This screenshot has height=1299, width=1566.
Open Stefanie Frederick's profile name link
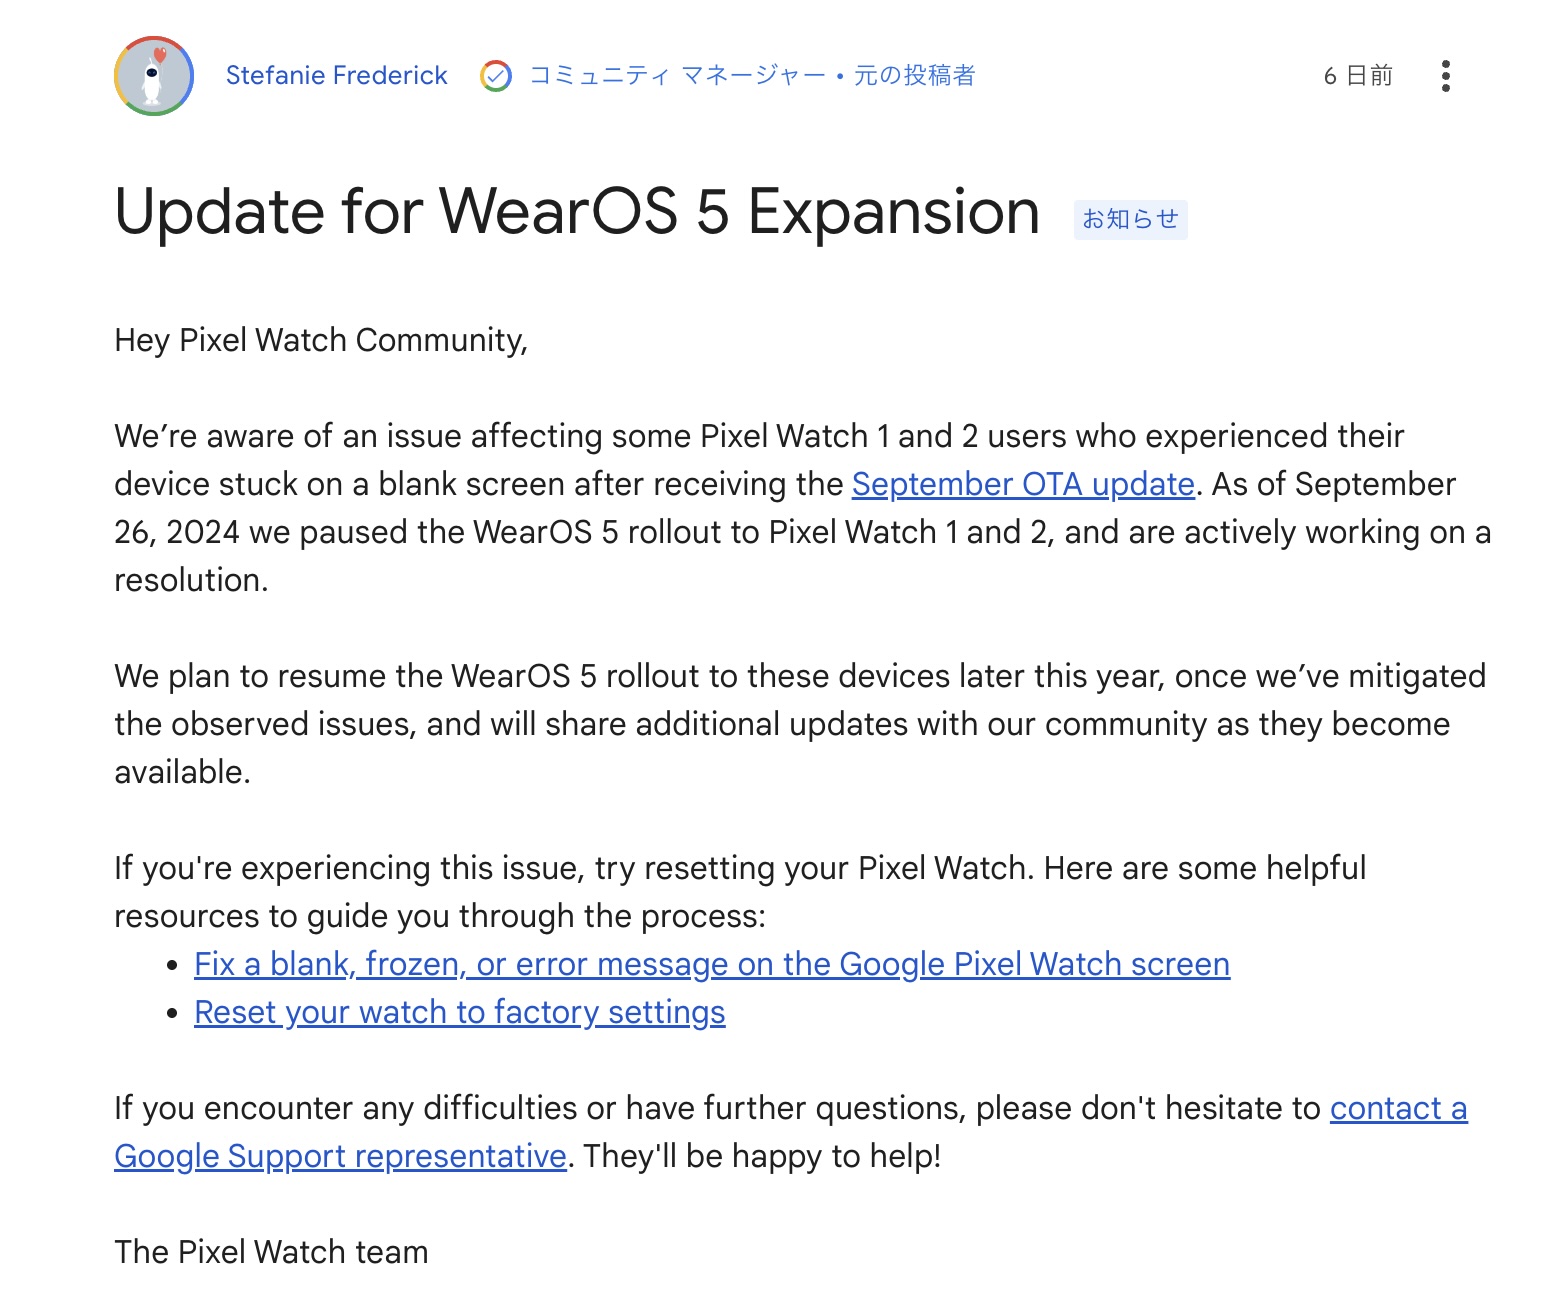point(337,76)
